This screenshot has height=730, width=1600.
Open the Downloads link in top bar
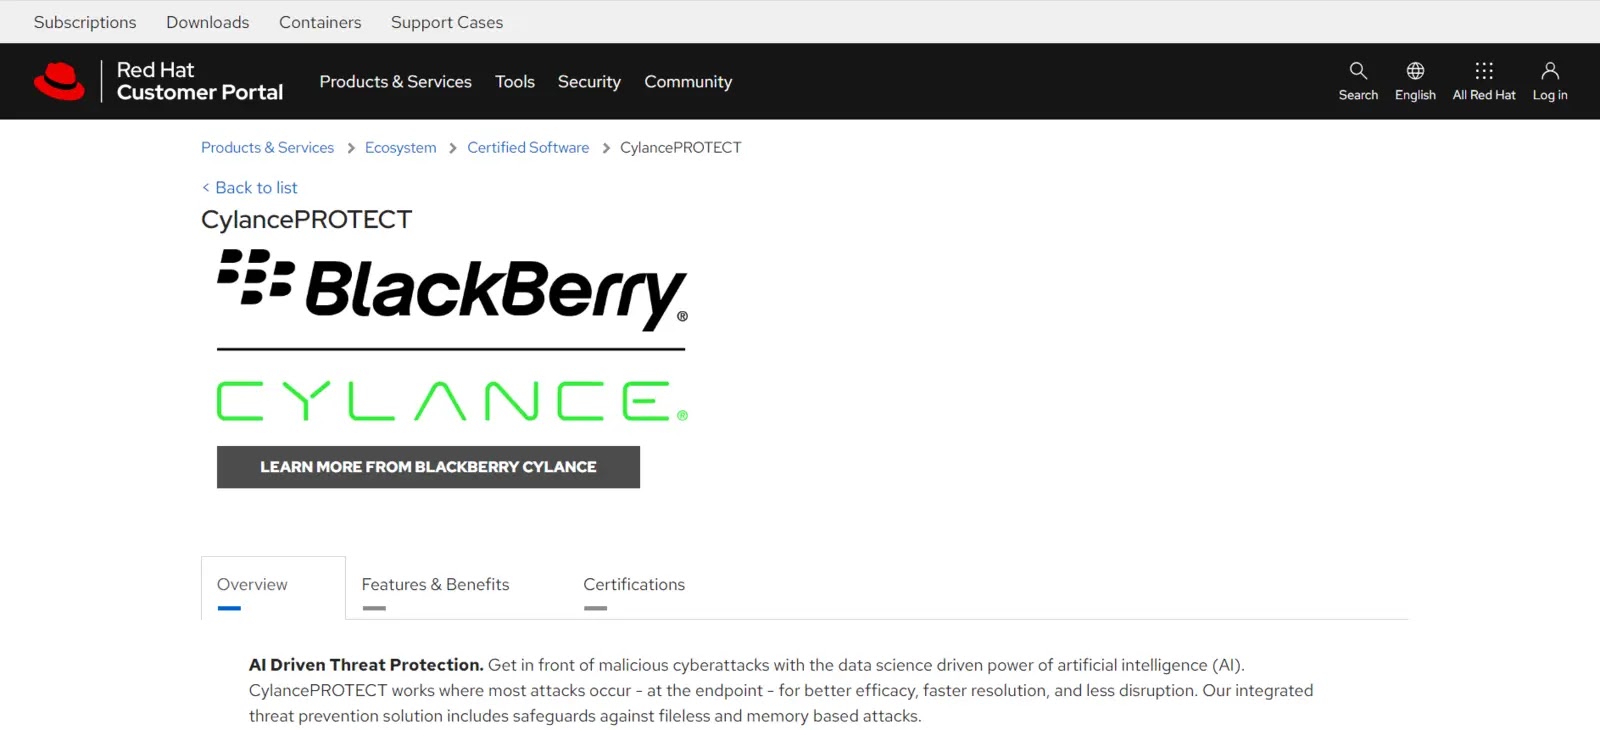coord(207,22)
